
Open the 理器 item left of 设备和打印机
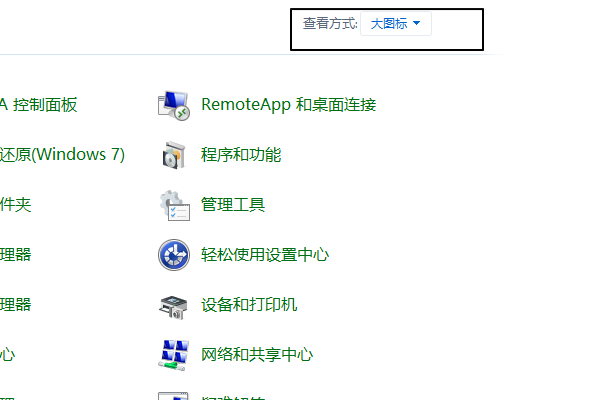click(16, 305)
